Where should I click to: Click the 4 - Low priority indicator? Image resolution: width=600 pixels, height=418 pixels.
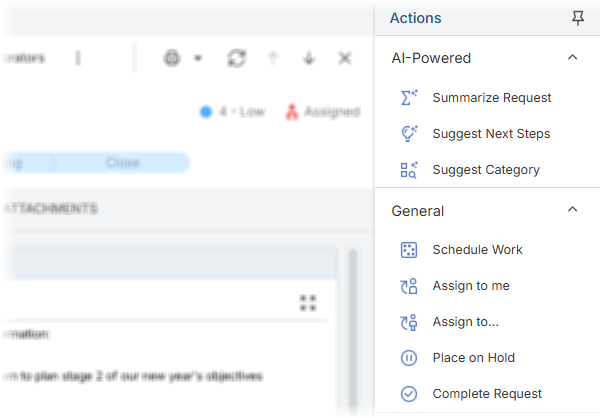[x=233, y=112]
